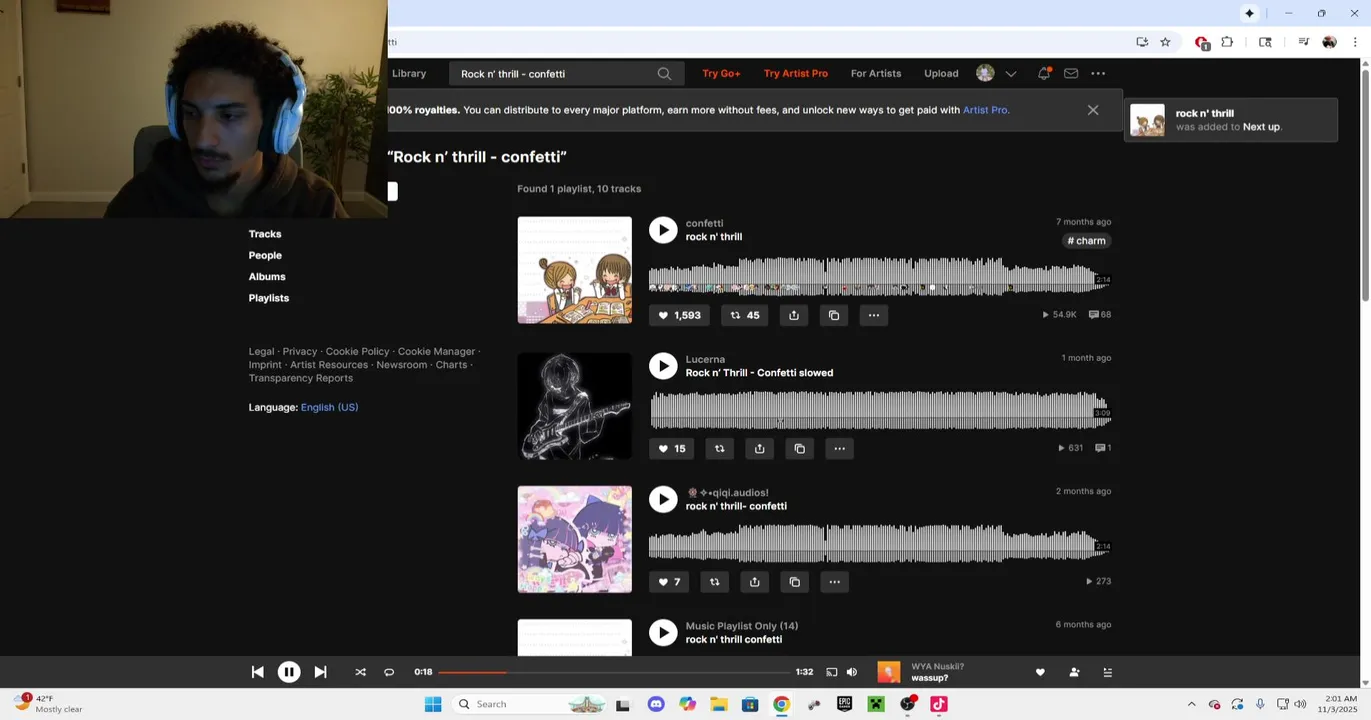1371x720 pixels.
Task: Open more options for qiqi.audios track
Action: click(x=835, y=582)
